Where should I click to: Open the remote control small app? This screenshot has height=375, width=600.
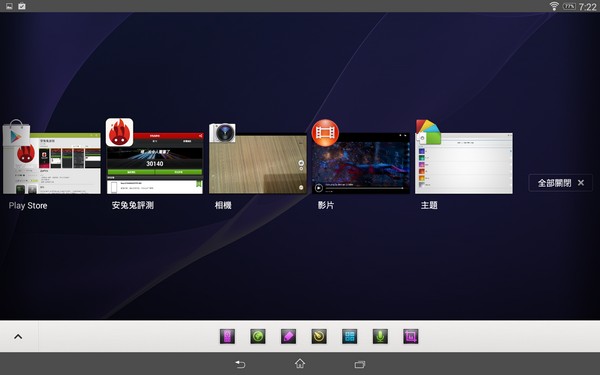227,337
